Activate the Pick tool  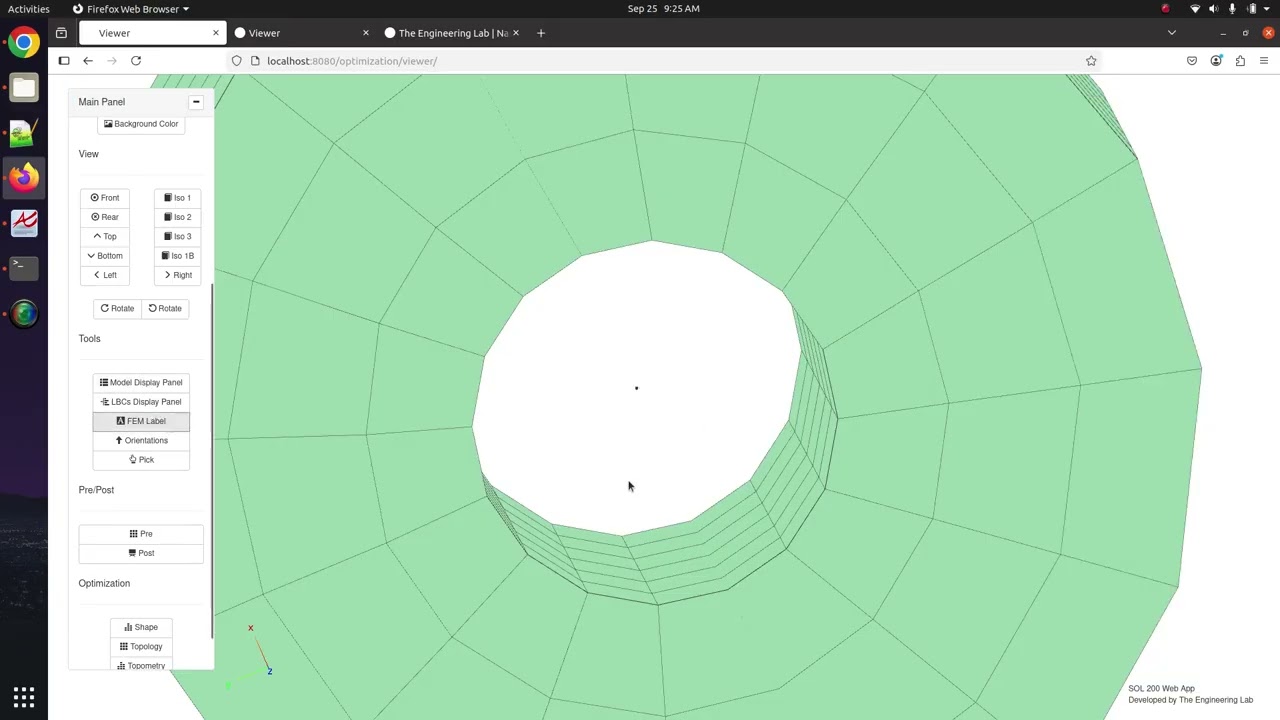pos(141,460)
